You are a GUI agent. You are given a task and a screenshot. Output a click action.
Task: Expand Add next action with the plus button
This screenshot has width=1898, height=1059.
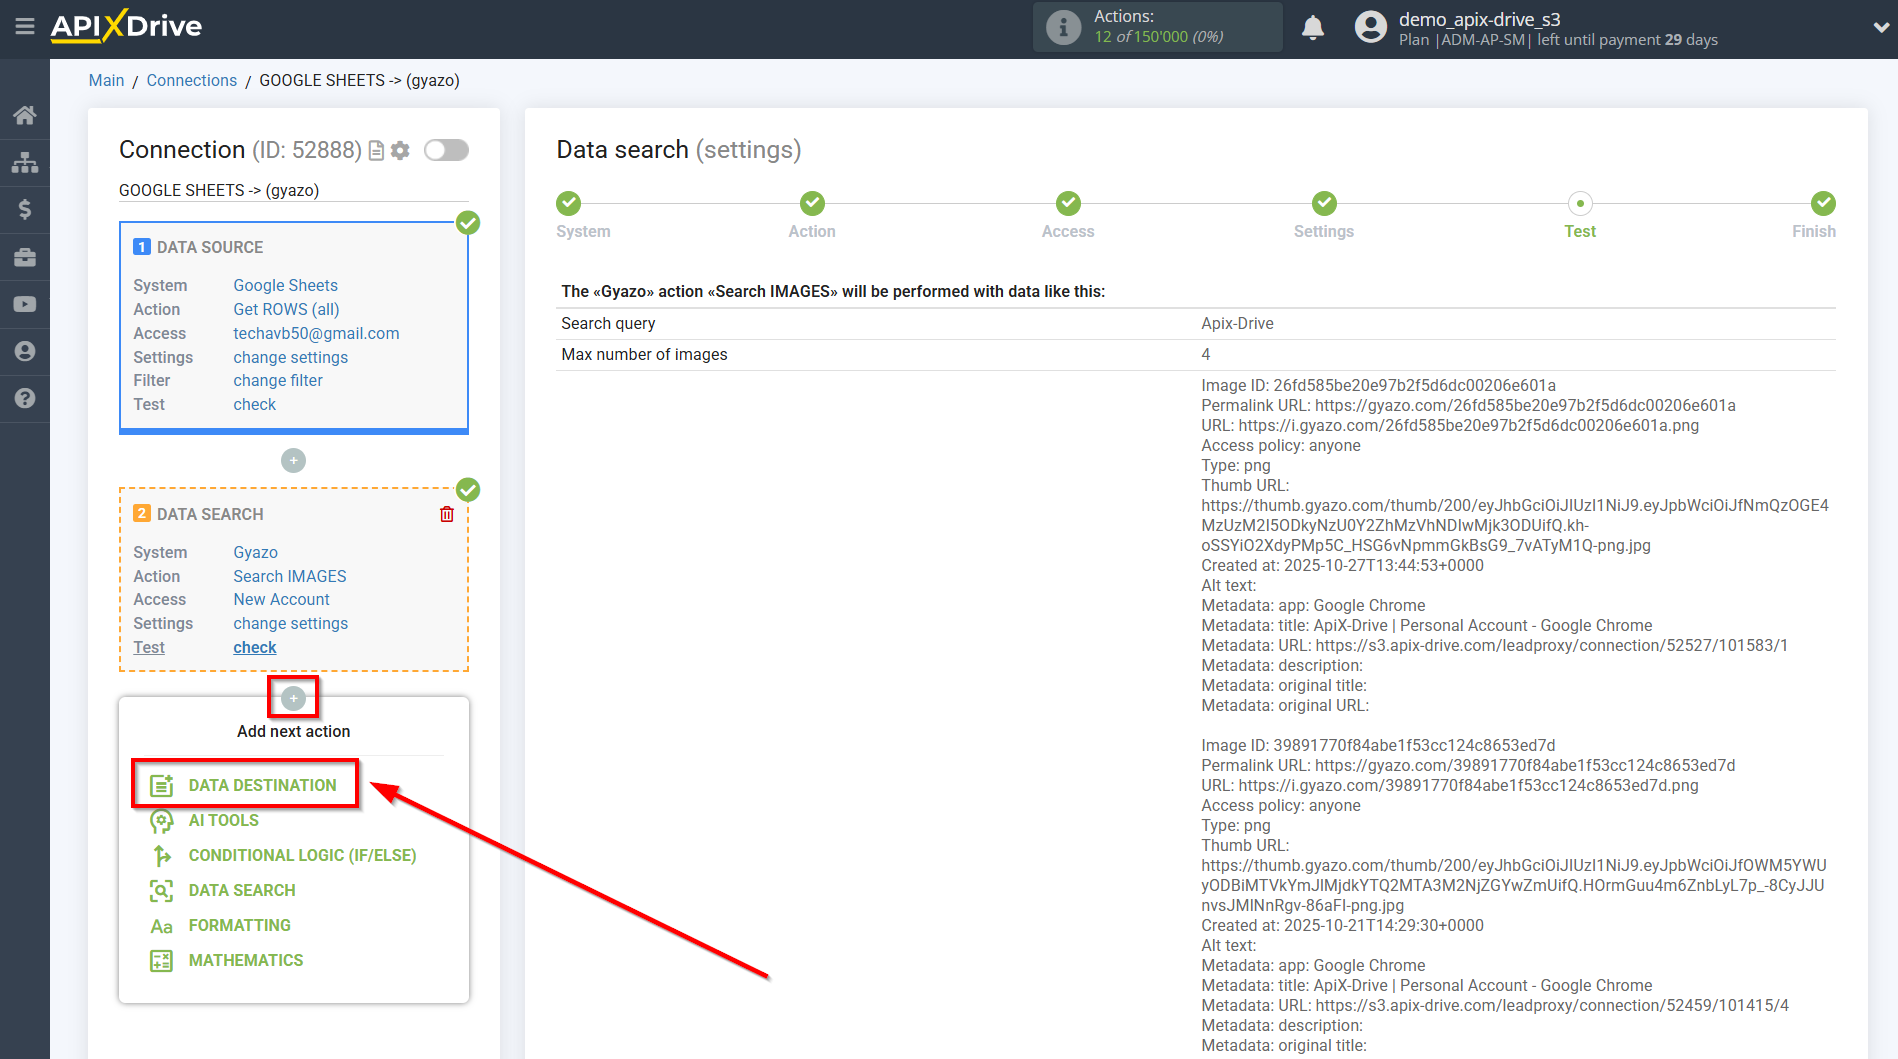point(293,696)
